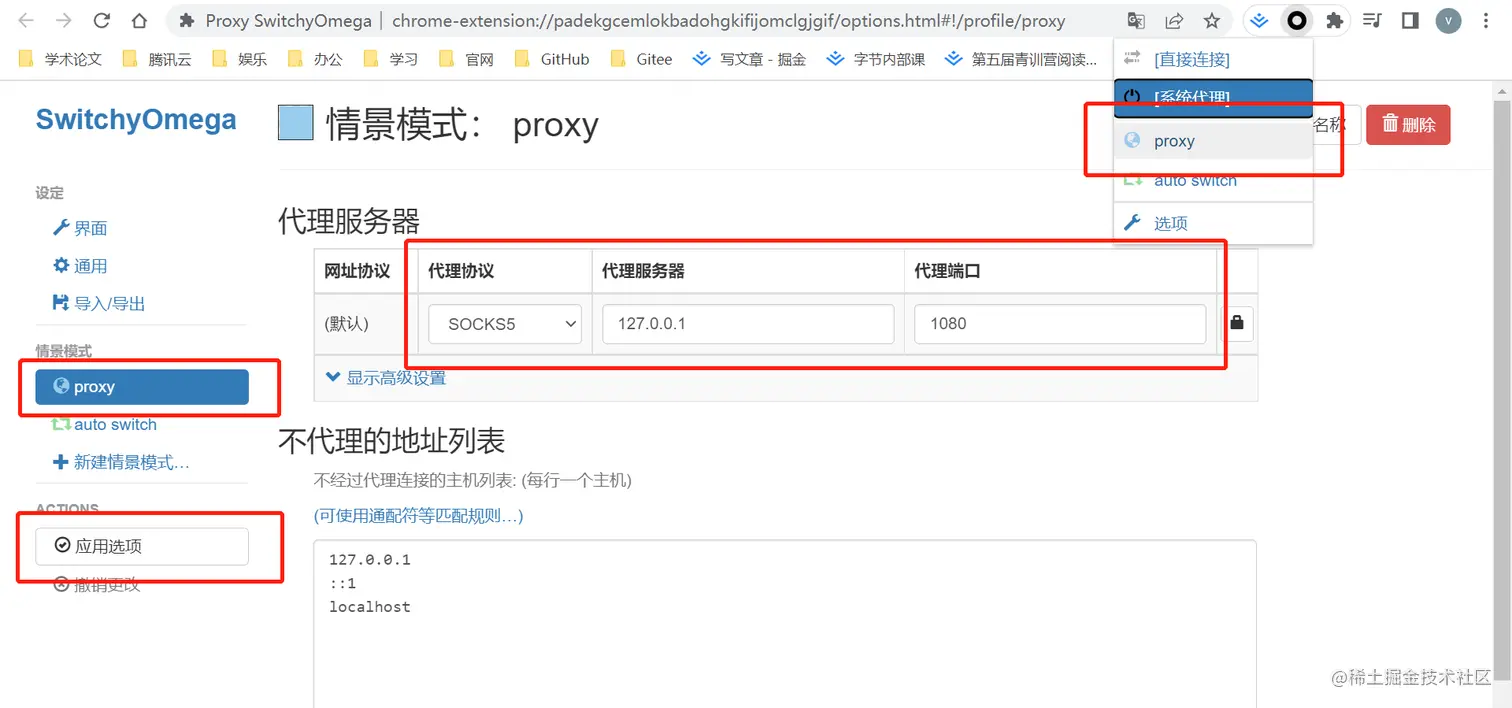The image size is (1512, 708).
Task: Select proxy in the popup menu
Action: click(x=1213, y=141)
